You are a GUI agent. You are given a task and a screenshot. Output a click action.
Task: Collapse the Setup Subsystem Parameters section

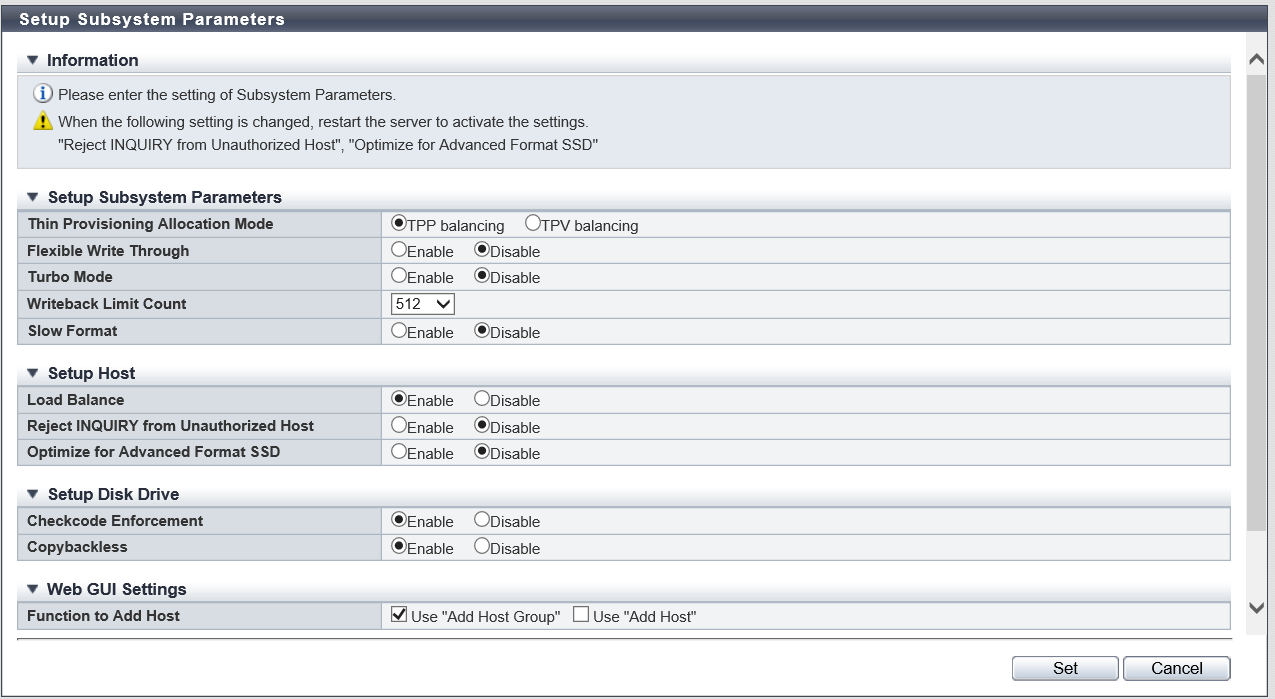32,197
